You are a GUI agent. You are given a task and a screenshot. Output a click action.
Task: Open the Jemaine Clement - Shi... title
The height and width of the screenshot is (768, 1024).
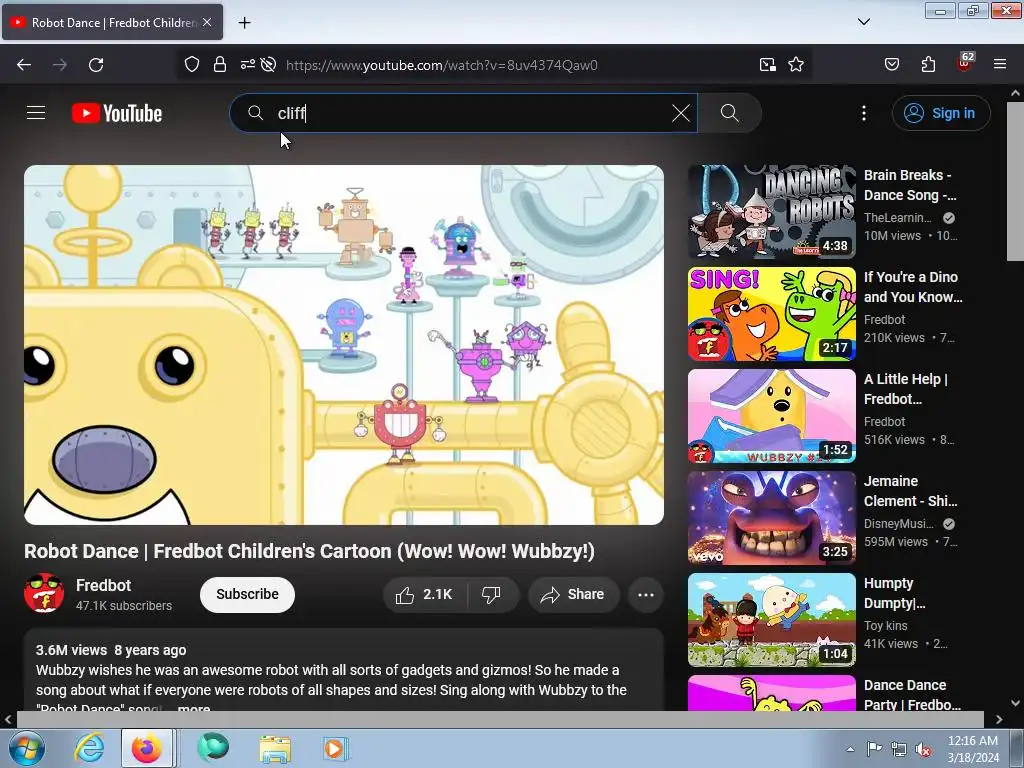click(x=910, y=490)
